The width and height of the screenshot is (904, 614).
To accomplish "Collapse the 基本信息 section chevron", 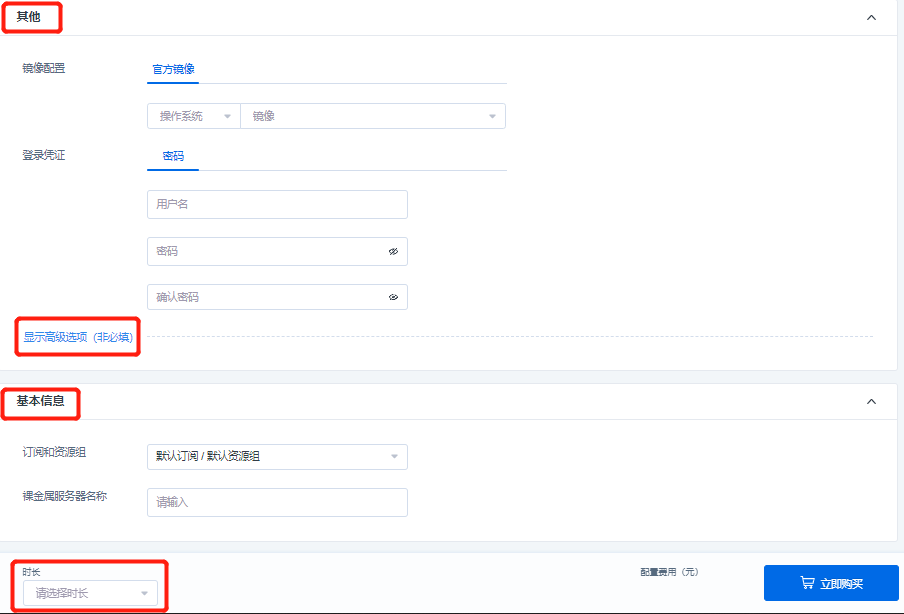I will (x=871, y=402).
